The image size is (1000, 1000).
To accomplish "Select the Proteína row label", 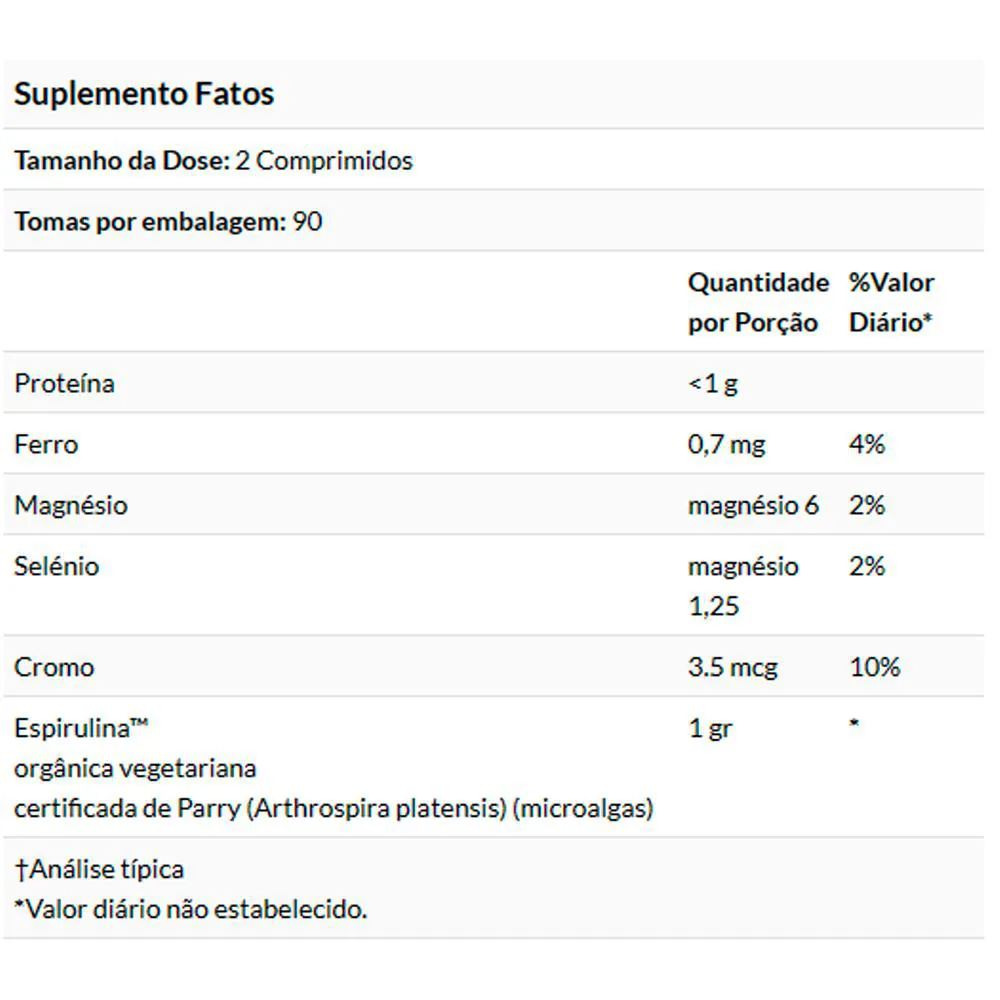I will pos(64,384).
